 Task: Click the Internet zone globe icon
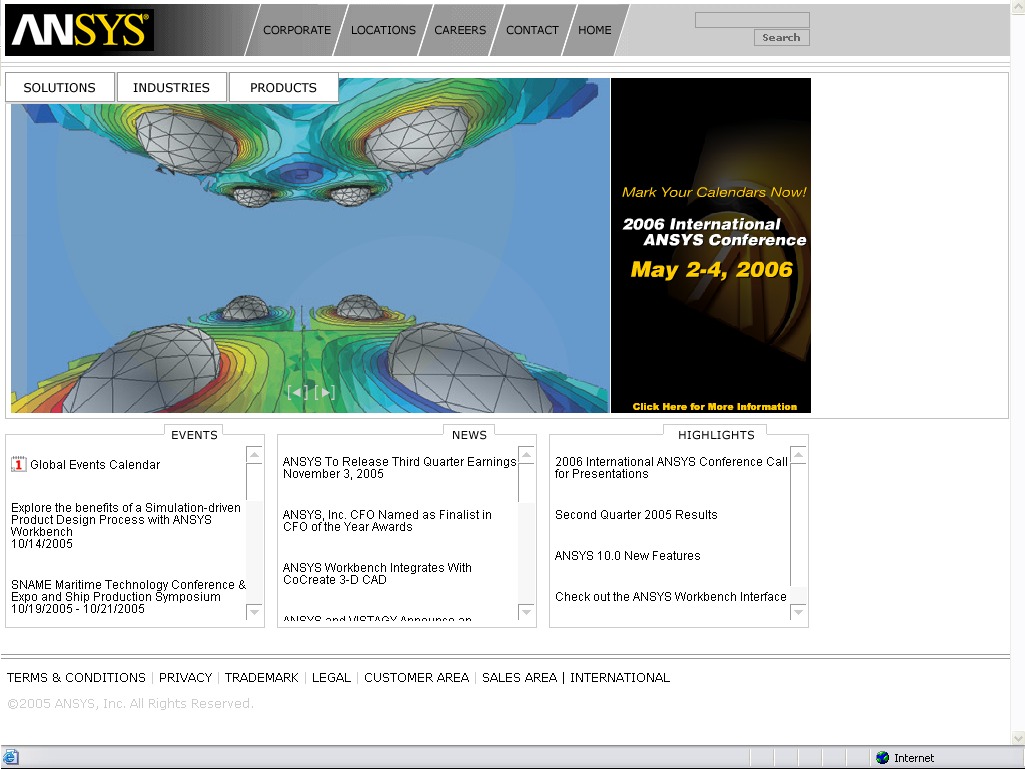coord(882,758)
